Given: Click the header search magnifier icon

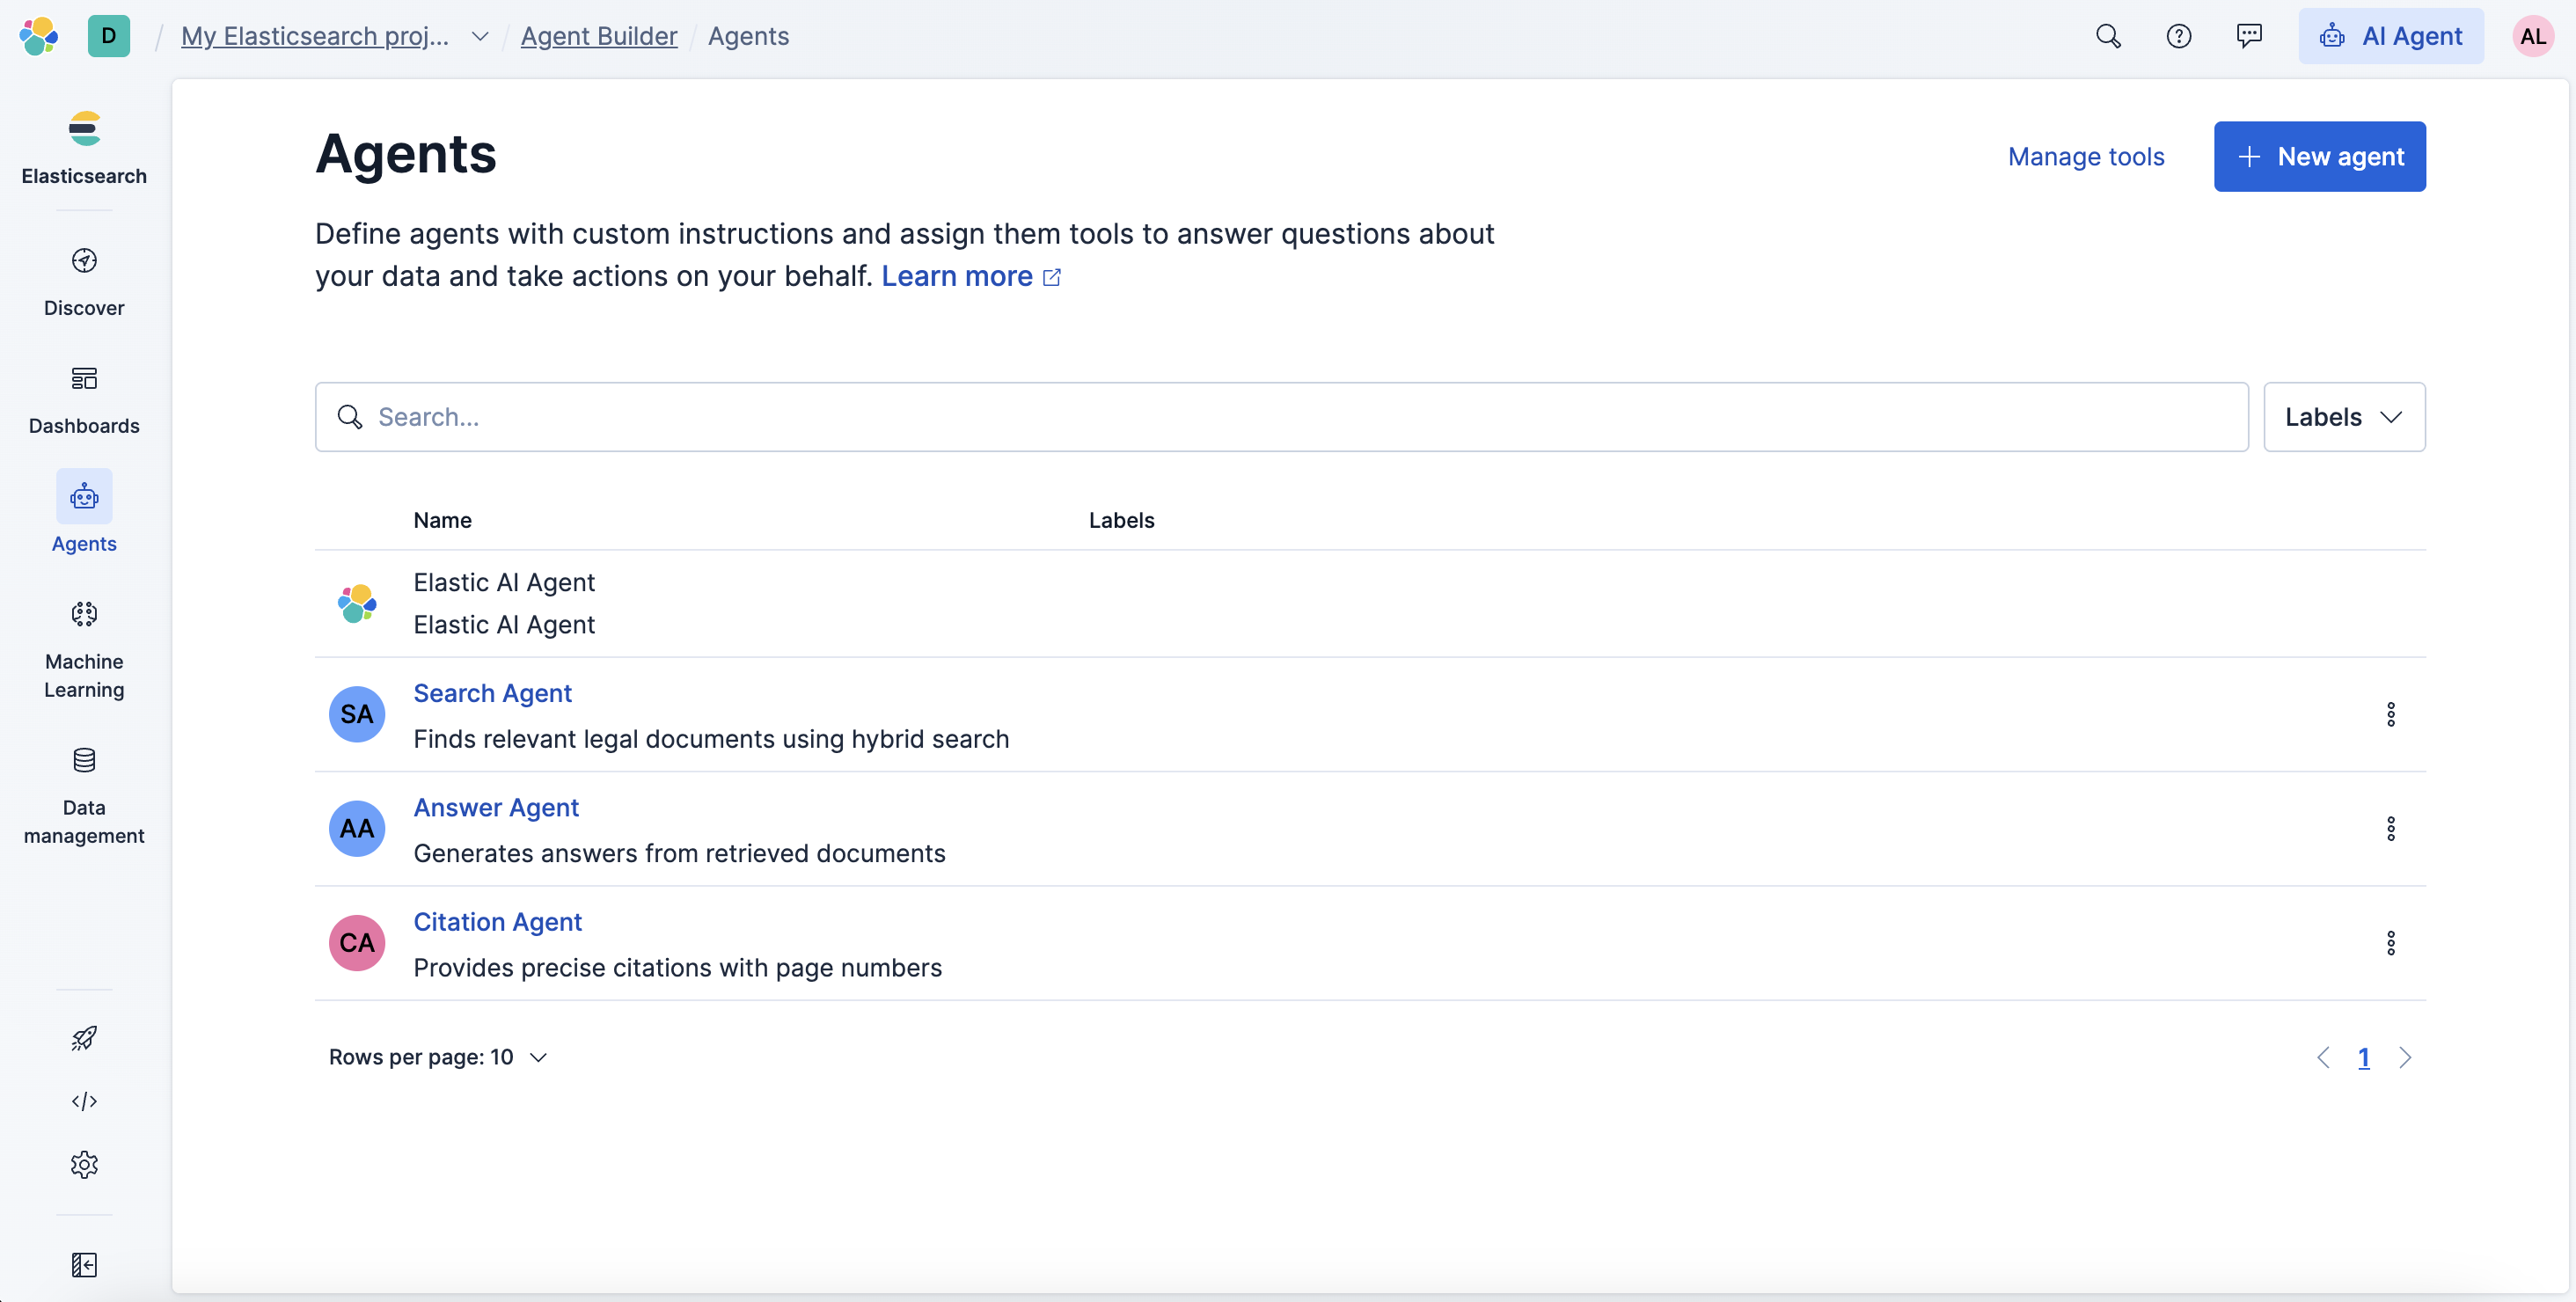Looking at the screenshot, I should (x=2108, y=36).
